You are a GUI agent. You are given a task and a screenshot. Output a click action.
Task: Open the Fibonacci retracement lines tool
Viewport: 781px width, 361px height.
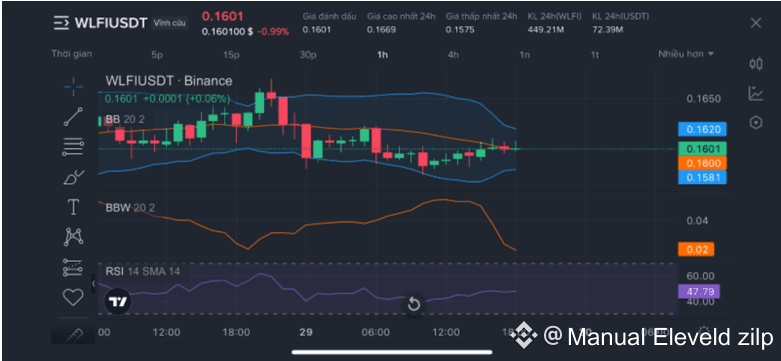[73, 146]
